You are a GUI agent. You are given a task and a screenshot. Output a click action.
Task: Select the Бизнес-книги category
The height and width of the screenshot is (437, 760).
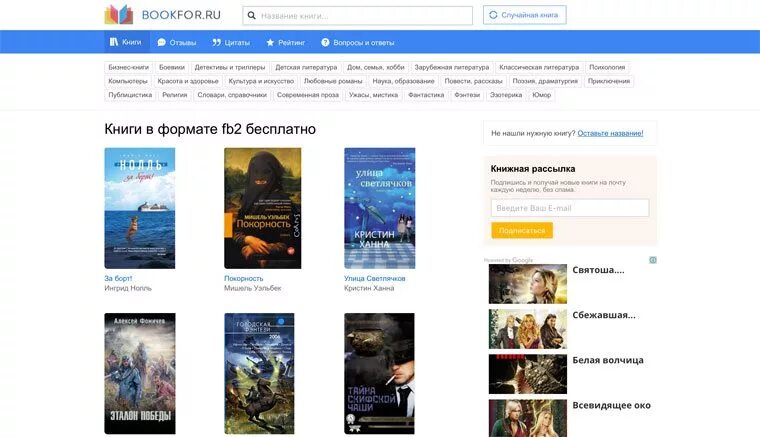pos(128,67)
